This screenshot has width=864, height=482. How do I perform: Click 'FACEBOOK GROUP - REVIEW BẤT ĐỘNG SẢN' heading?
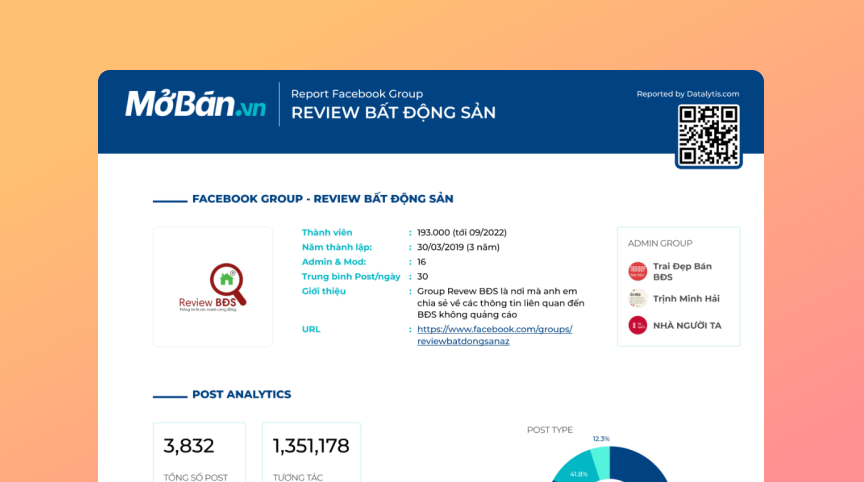pos(322,199)
